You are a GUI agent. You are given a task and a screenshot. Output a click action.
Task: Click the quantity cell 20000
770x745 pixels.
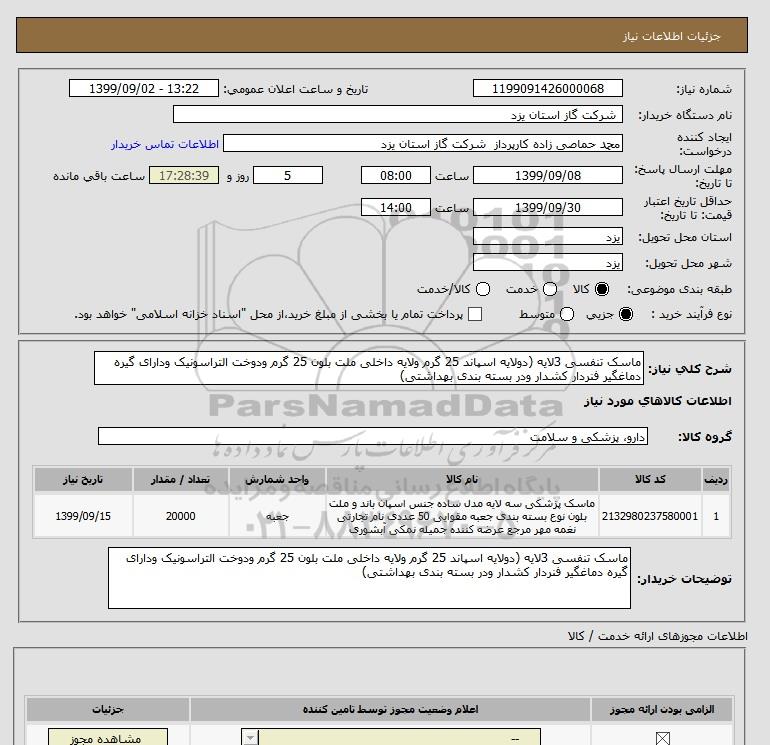[x=181, y=516]
